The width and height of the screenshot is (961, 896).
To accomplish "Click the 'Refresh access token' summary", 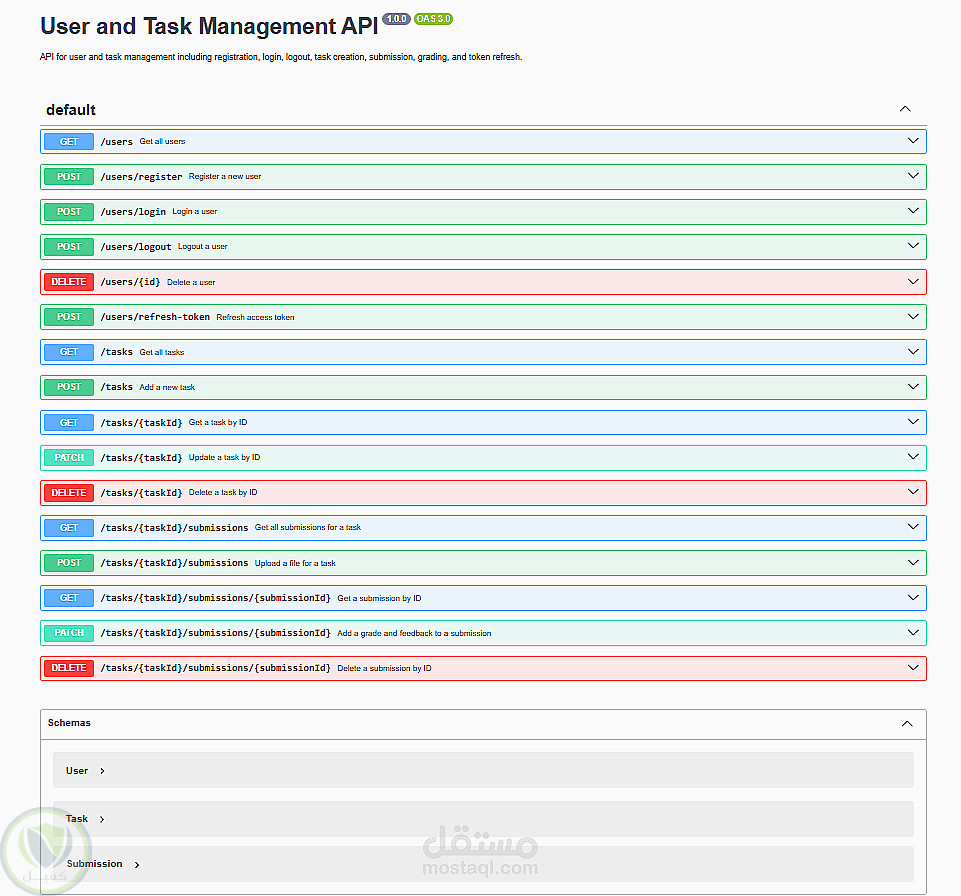I will [255, 317].
